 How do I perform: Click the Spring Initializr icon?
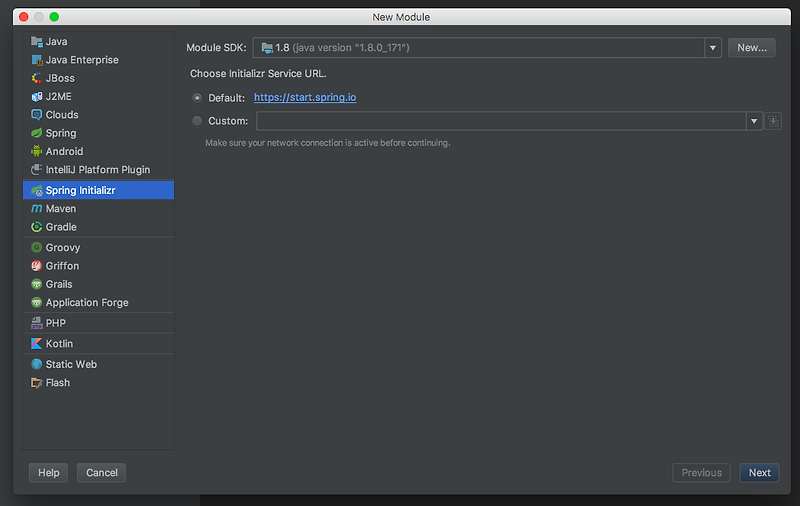tap(37, 190)
